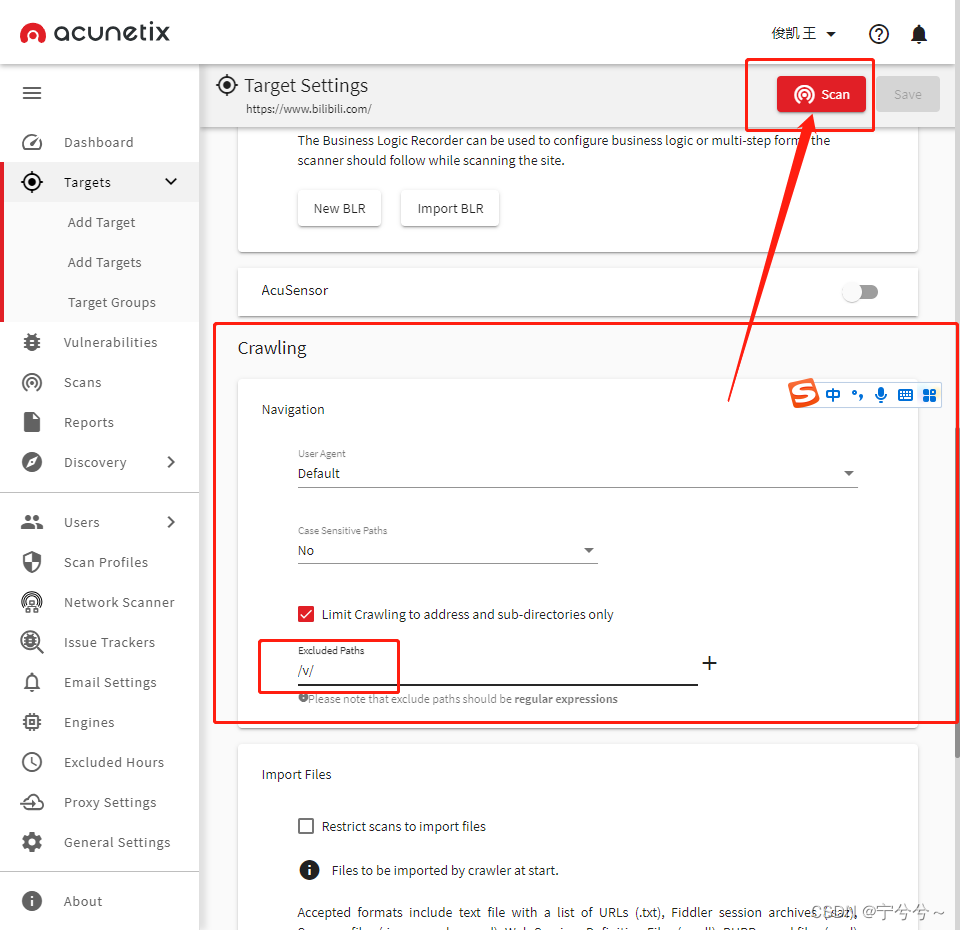Click the Vulnerabilities bug icon
This screenshot has height=930, width=960.
pyautogui.click(x=32, y=342)
